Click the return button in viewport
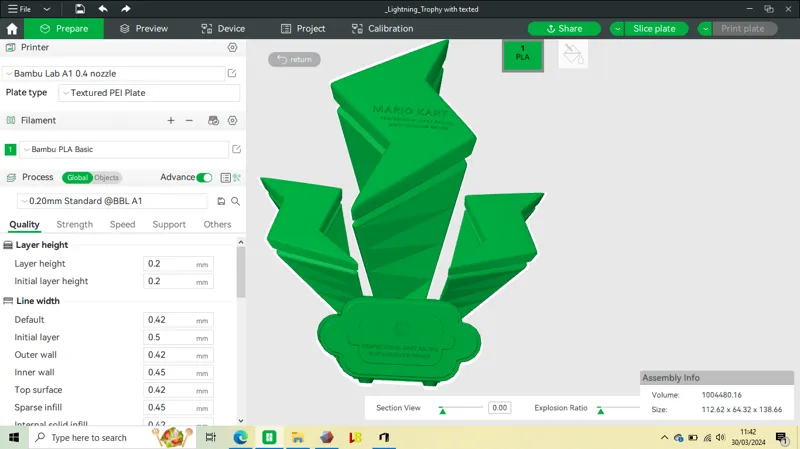Screen dimensions: 800x449 294,59
